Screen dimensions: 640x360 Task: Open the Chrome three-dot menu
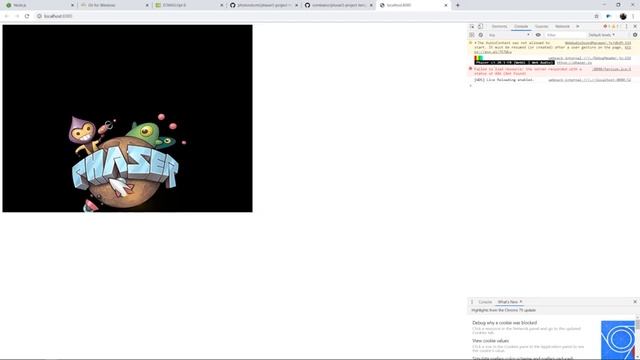click(633, 16)
